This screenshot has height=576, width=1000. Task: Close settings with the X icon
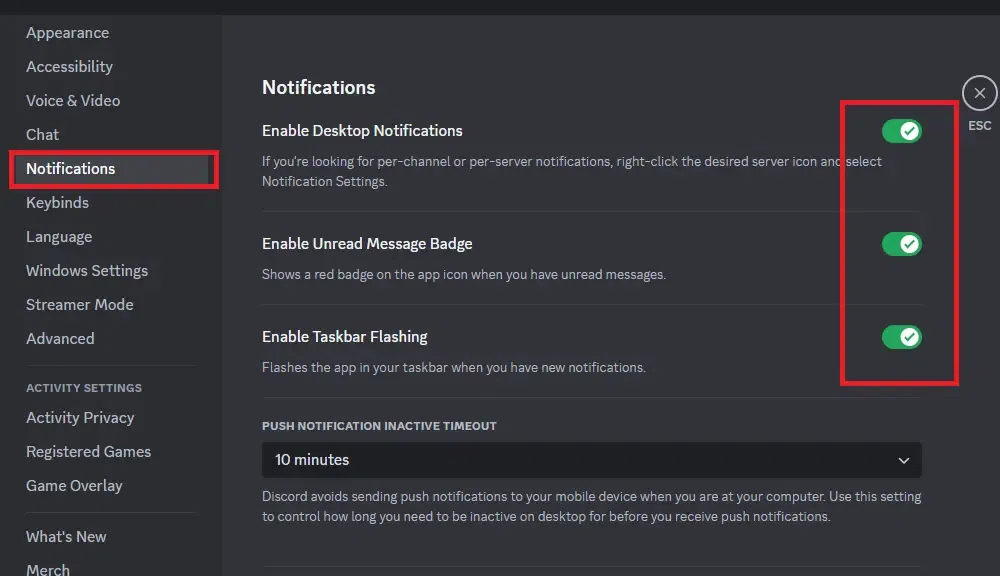click(979, 94)
